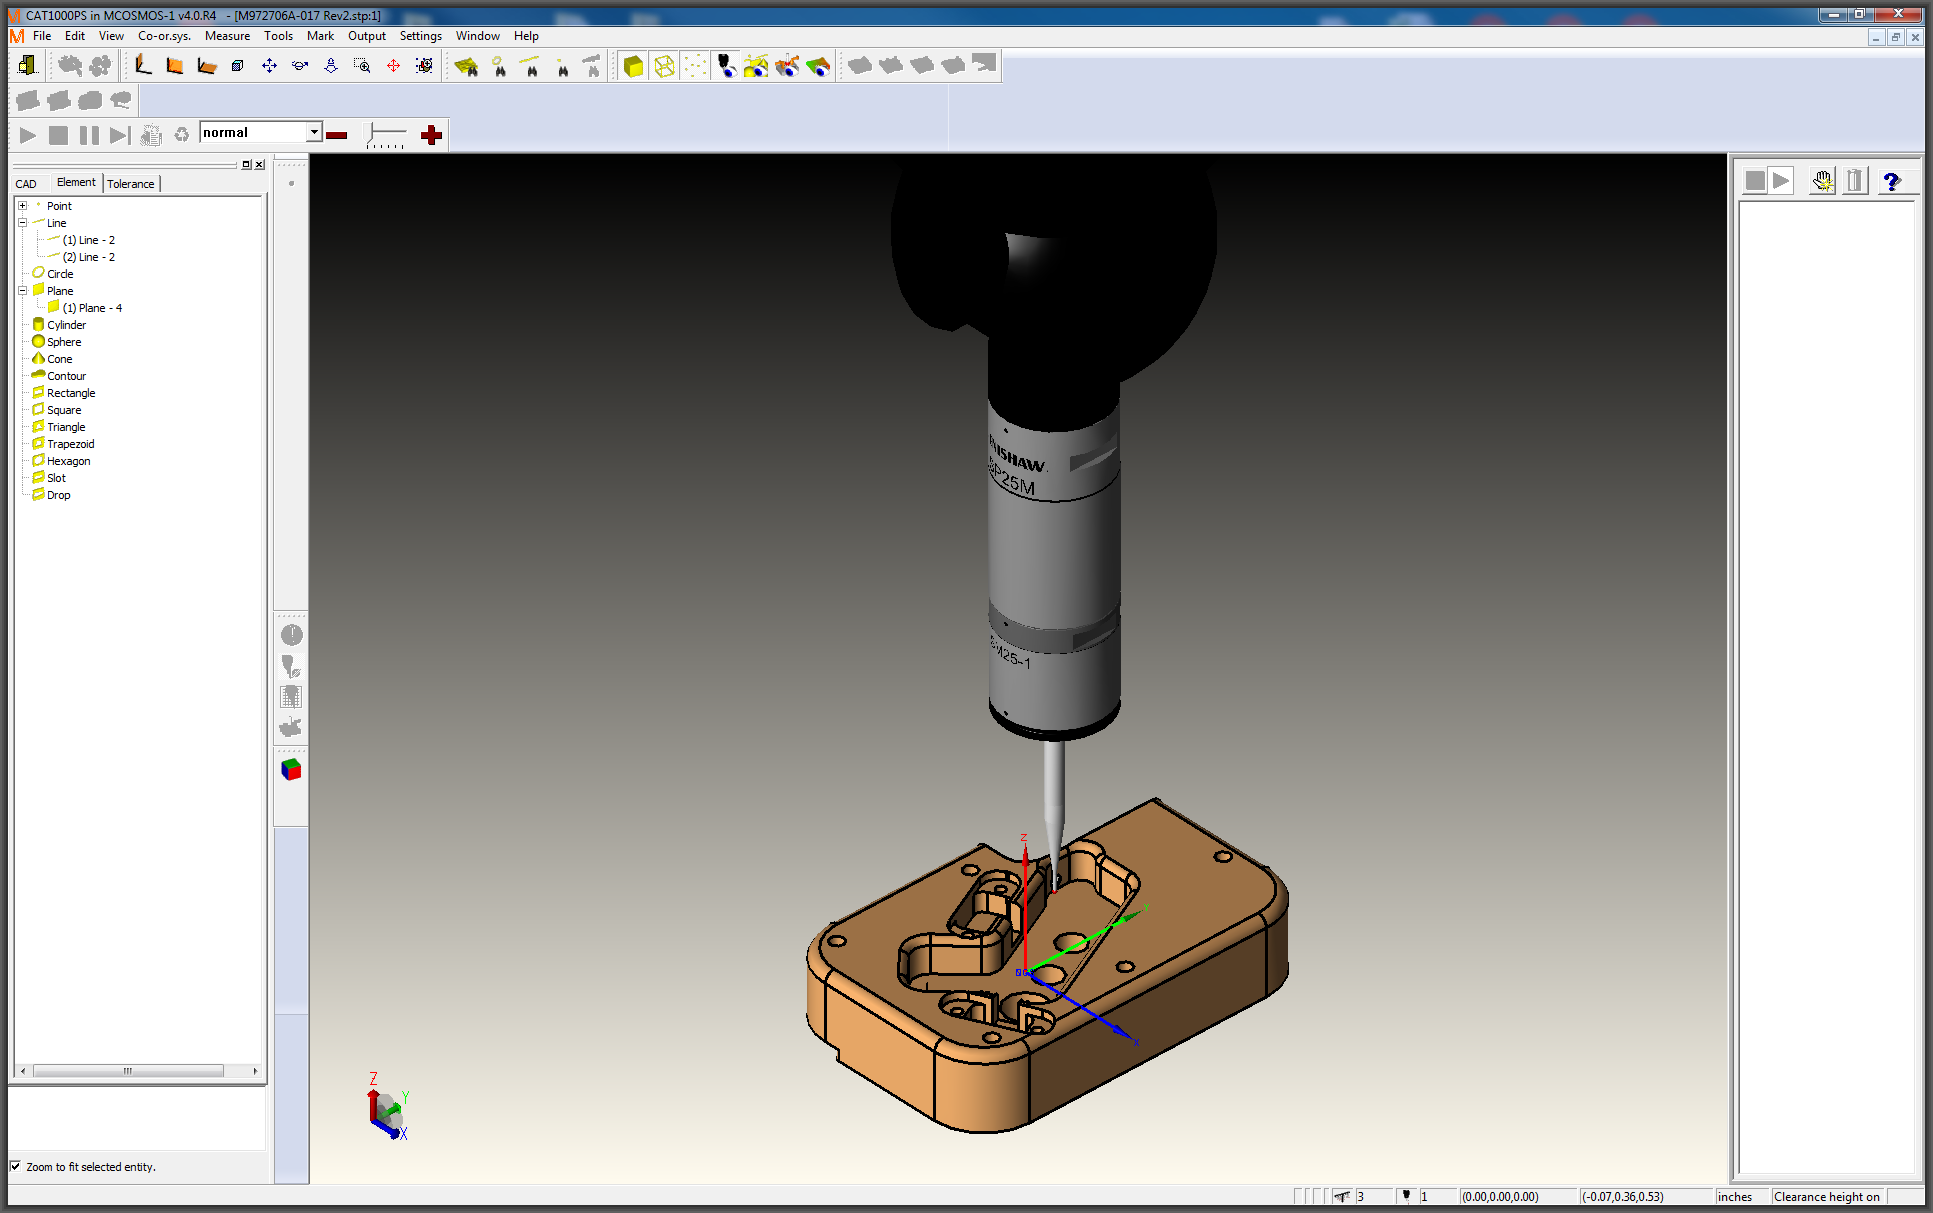Click the RGB color cube icon
1933x1213 pixels.
coord(291,770)
